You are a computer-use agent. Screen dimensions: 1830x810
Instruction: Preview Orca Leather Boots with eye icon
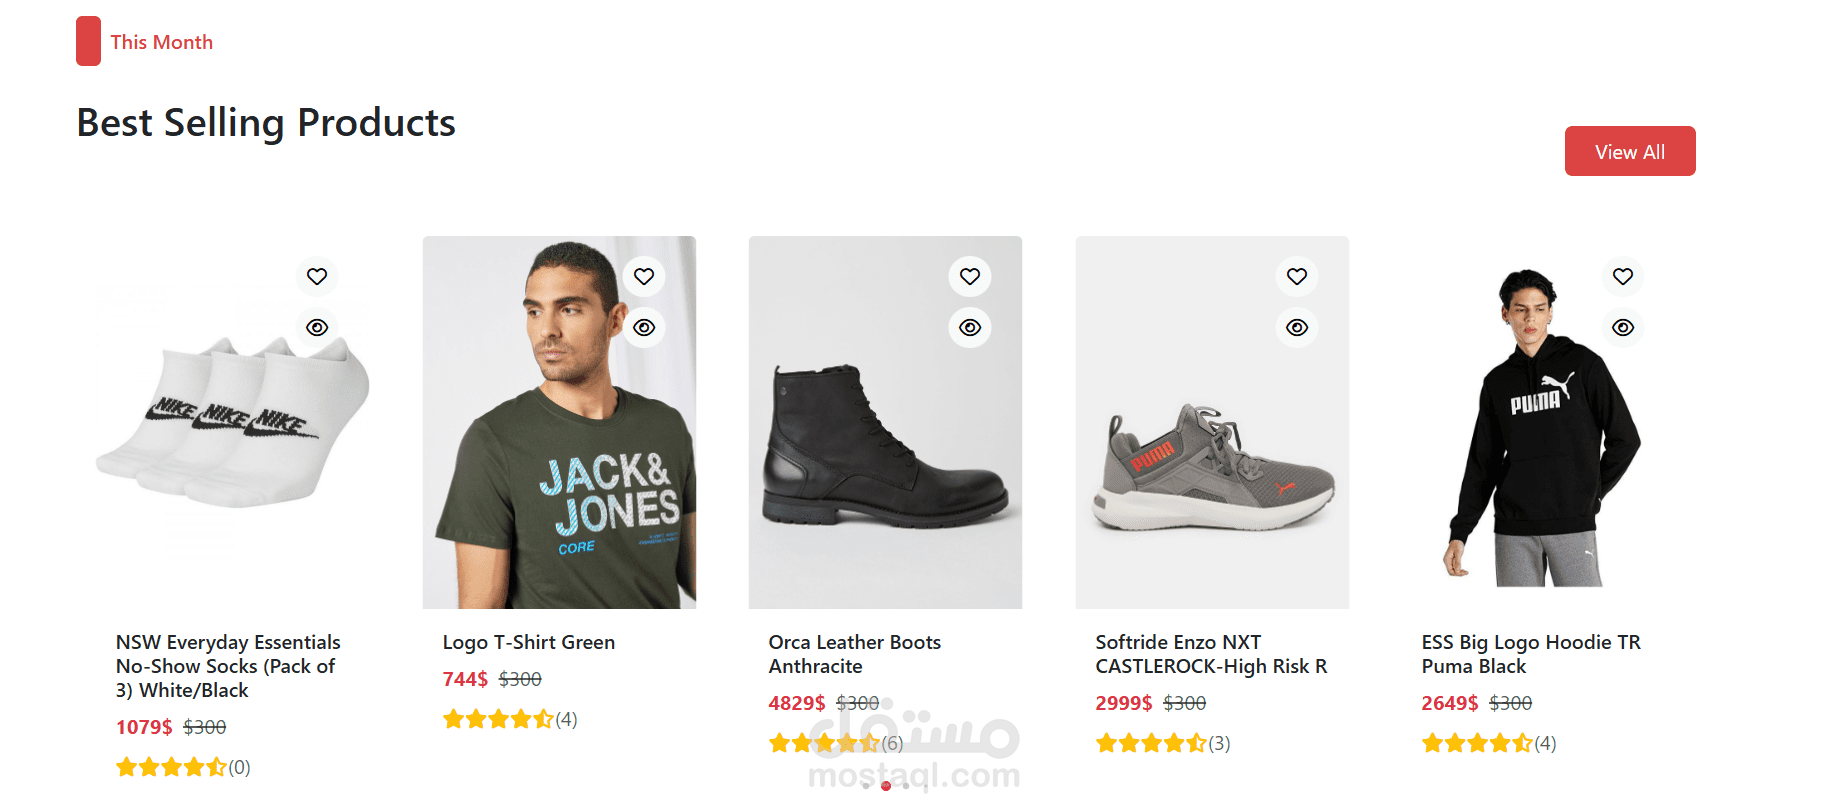click(970, 327)
